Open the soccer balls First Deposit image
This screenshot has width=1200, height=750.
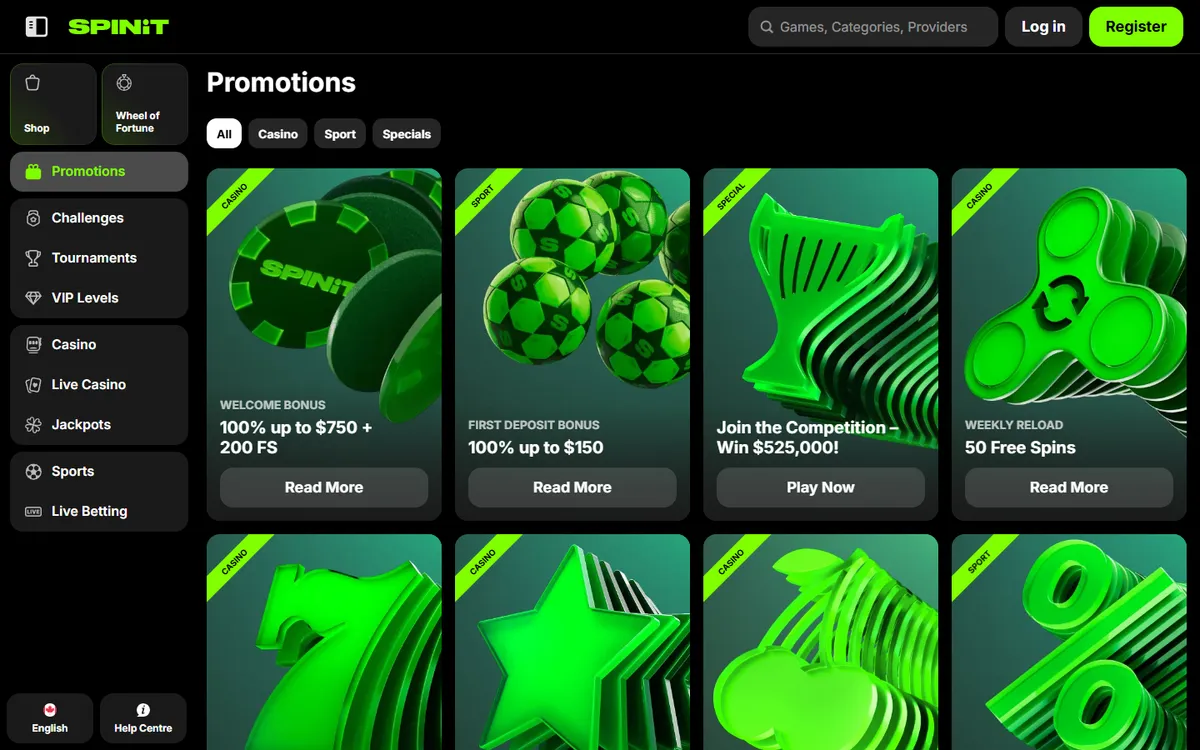coord(572,285)
